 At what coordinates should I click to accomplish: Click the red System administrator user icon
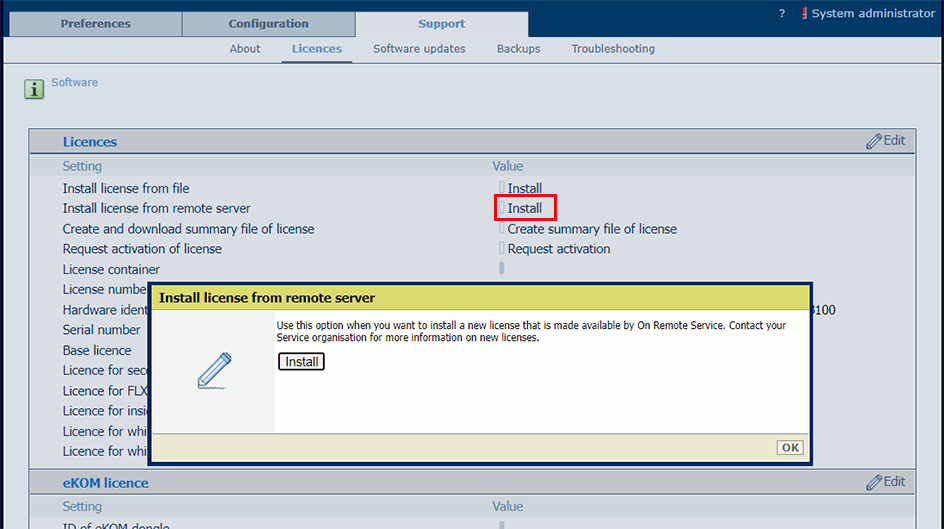click(803, 13)
